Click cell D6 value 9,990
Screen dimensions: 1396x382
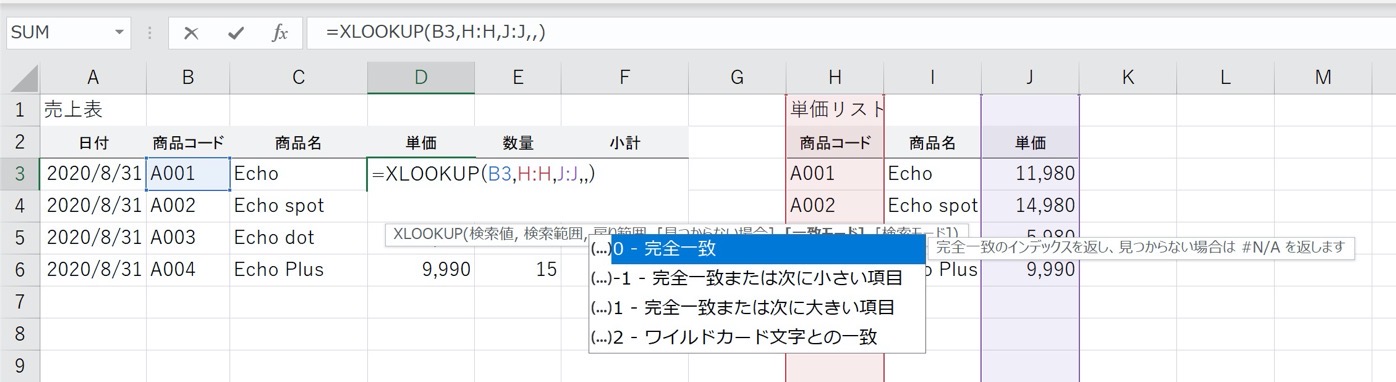pyautogui.click(x=421, y=270)
